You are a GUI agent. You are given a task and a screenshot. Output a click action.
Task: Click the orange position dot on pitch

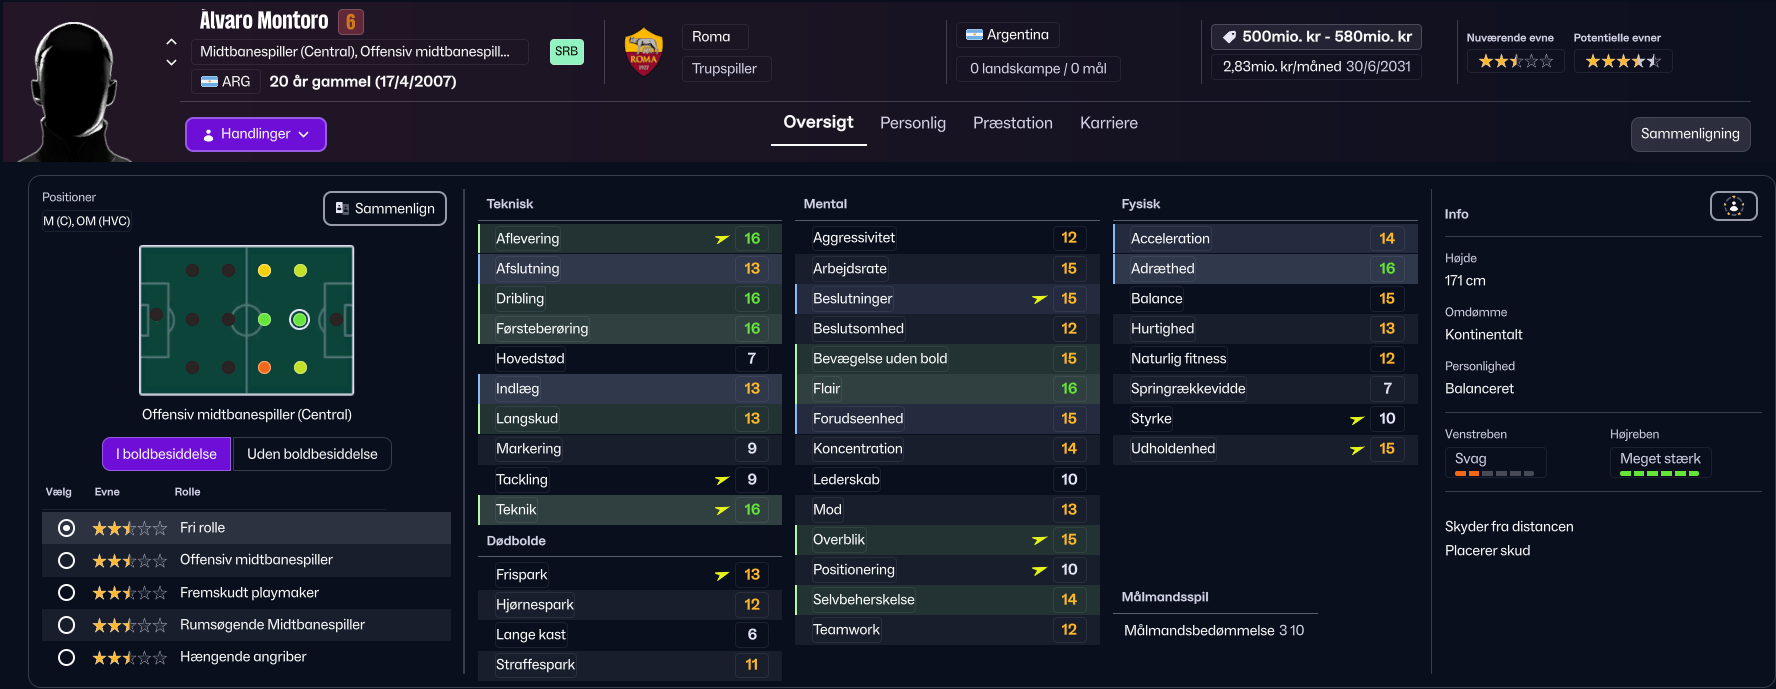[264, 368]
